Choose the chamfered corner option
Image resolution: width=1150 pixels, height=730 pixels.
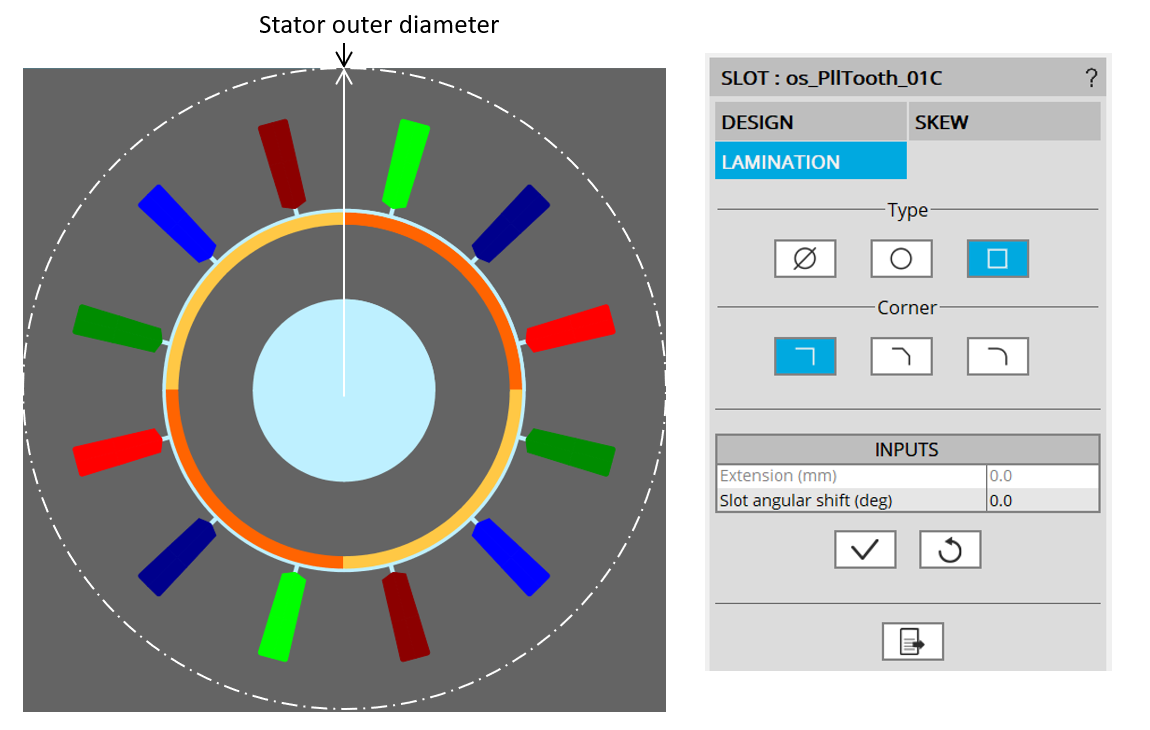coord(901,356)
